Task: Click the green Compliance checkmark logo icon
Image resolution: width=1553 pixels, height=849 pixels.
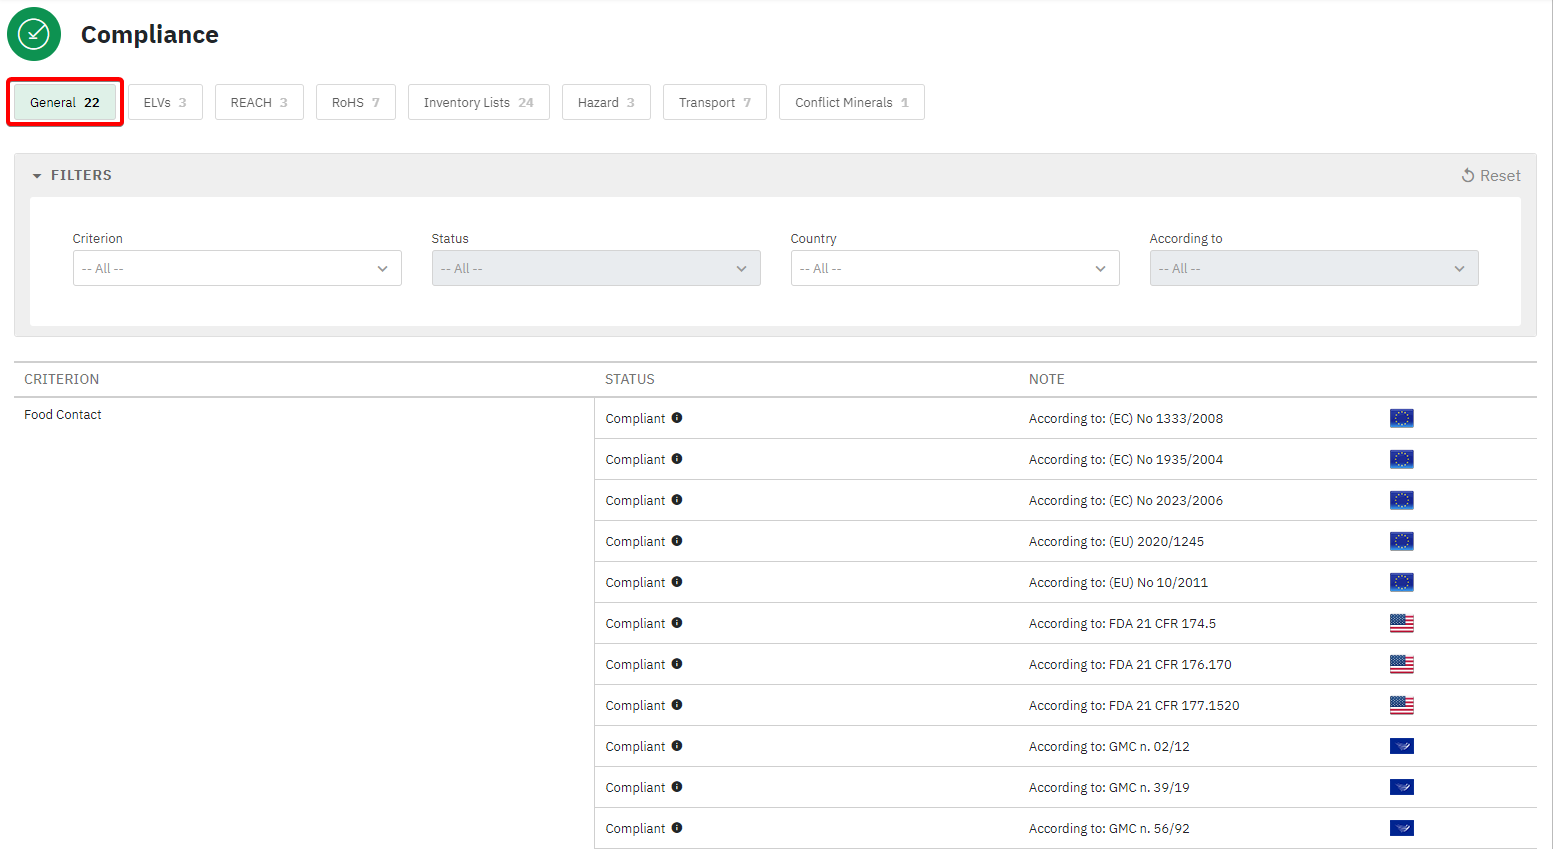Action: coord(34,34)
